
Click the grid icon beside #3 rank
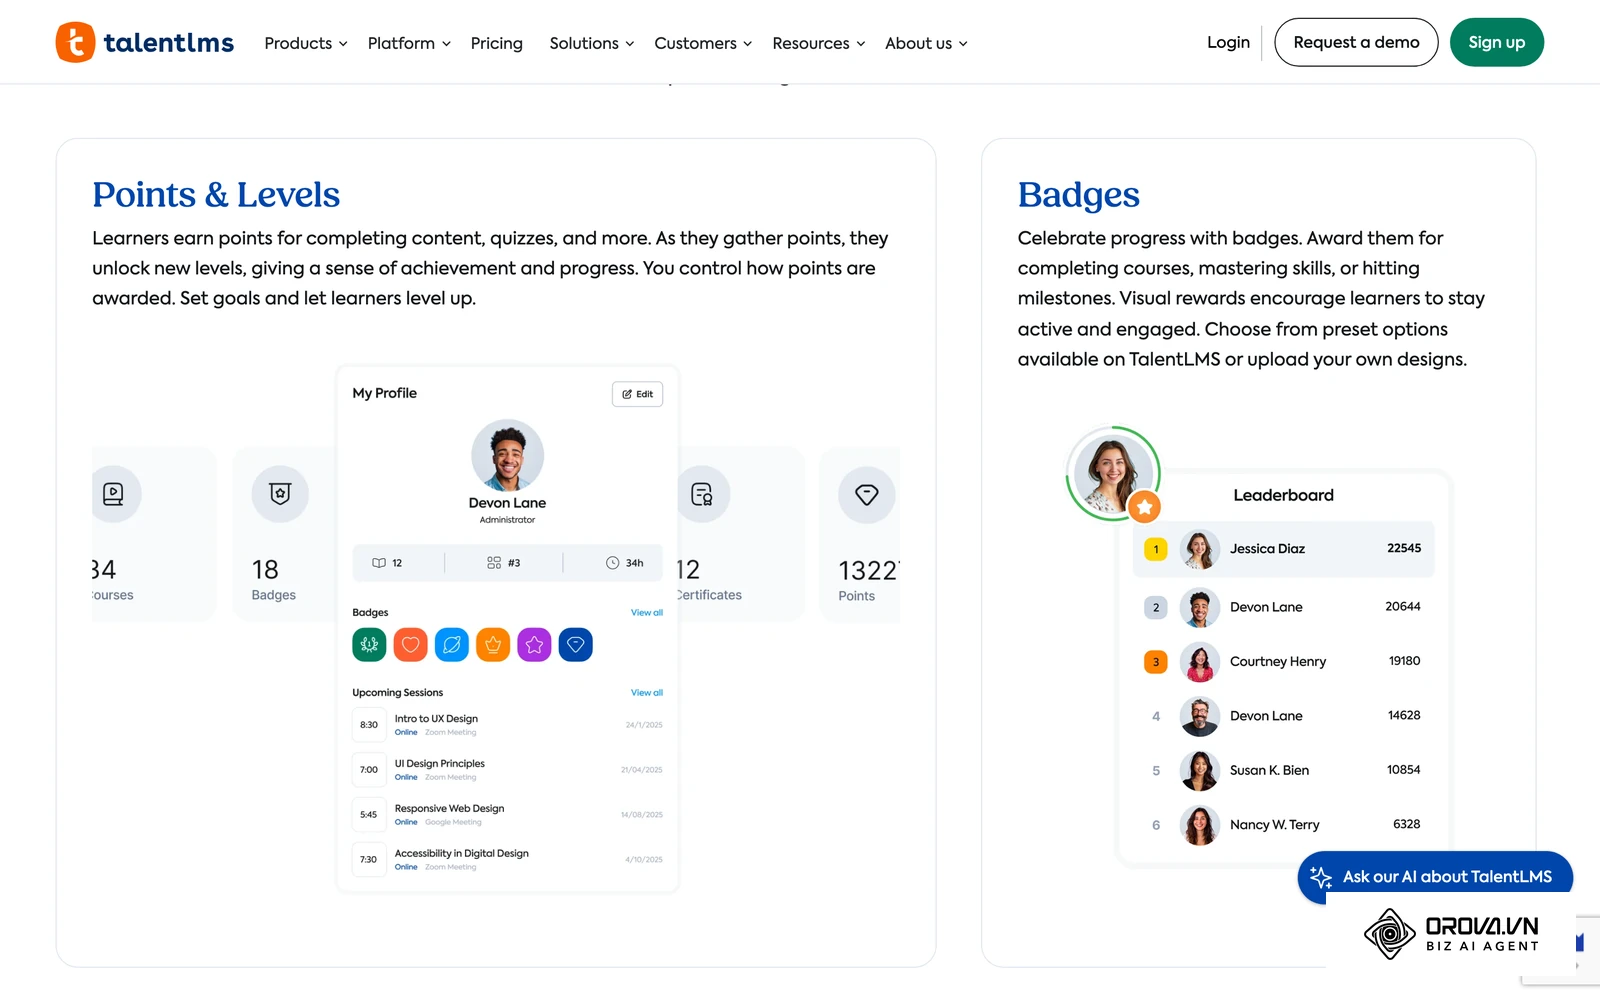494,563
